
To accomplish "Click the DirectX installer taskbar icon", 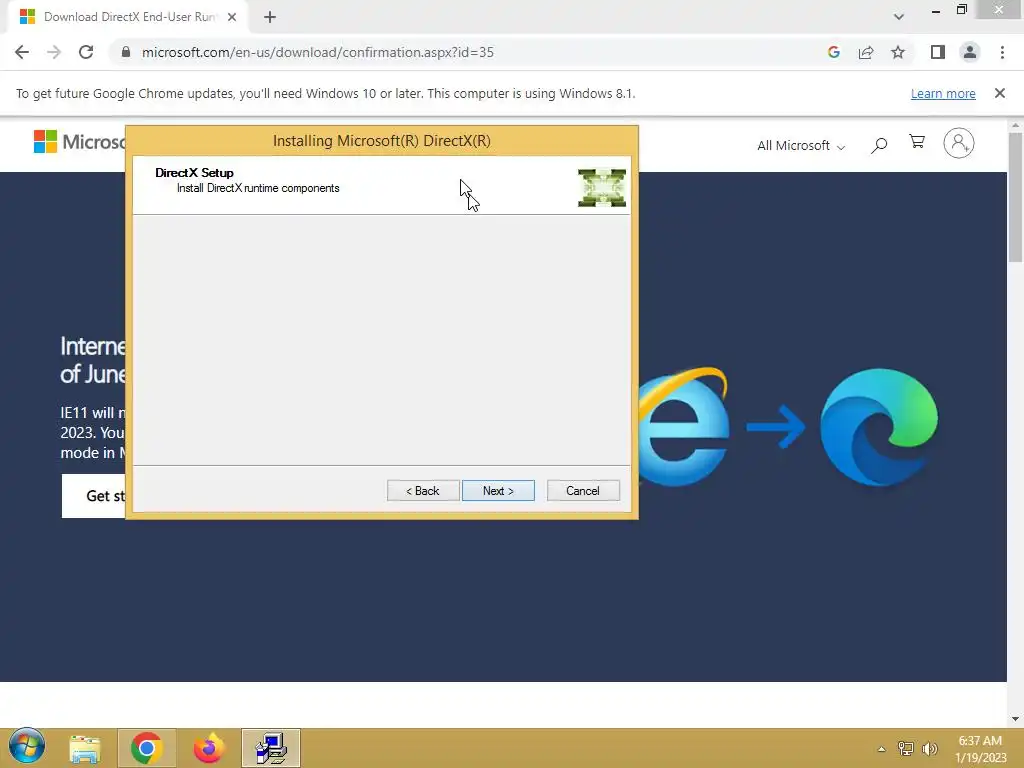I will (271, 748).
